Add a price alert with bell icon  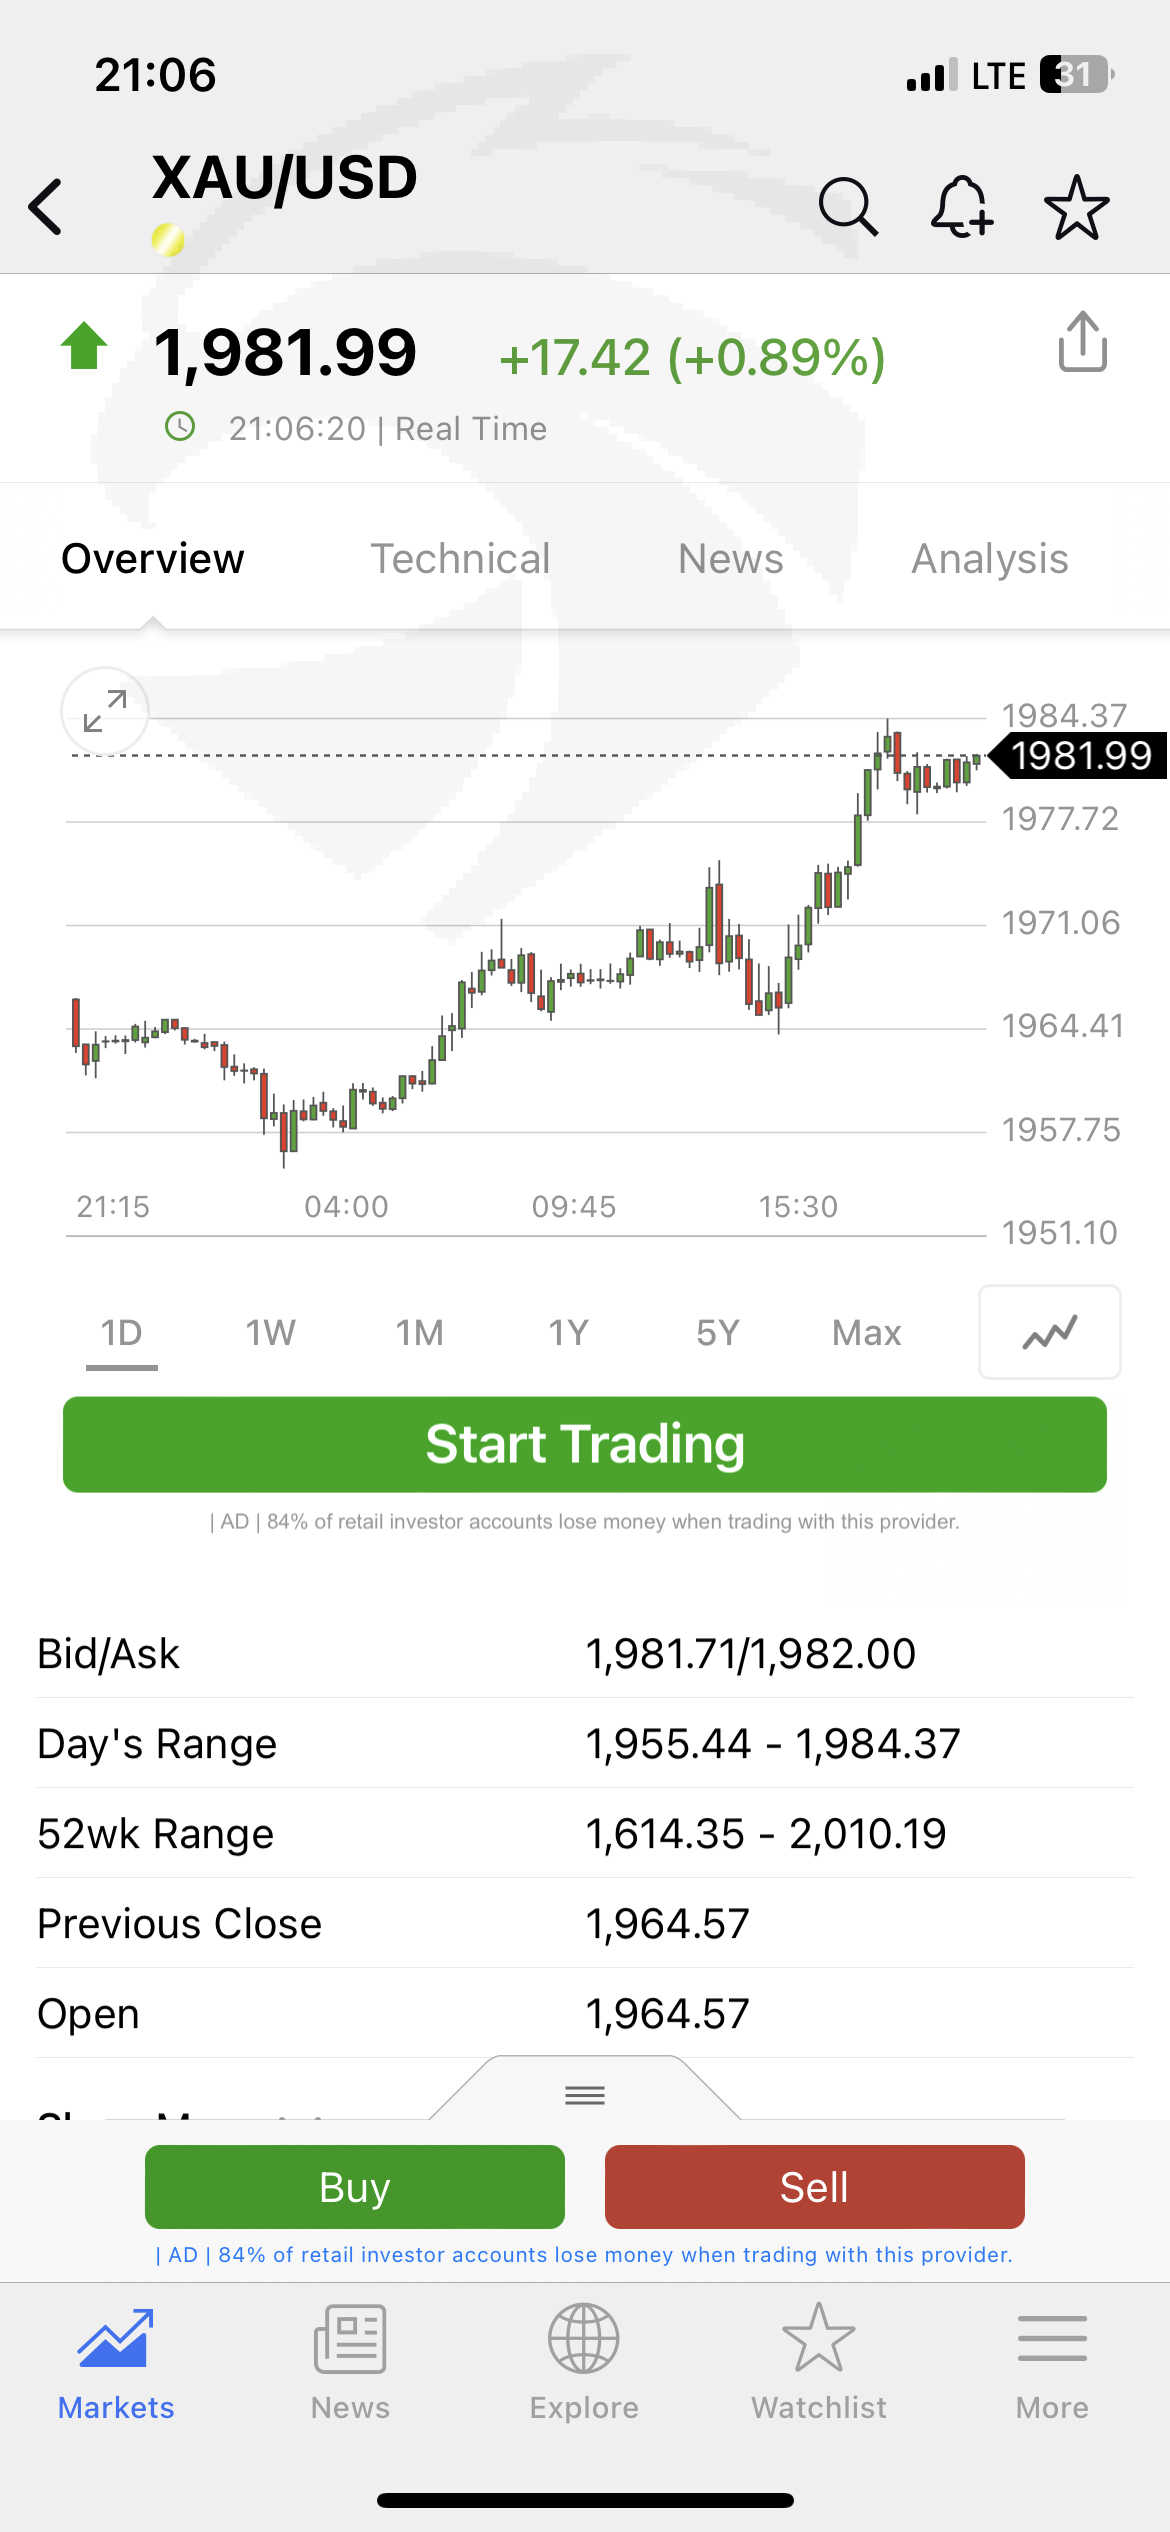(962, 207)
